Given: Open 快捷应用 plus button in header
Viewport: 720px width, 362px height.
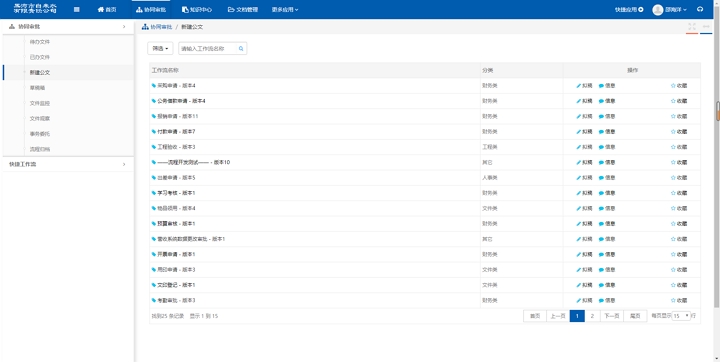Looking at the screenshot, I should click(x=629, y=10).
